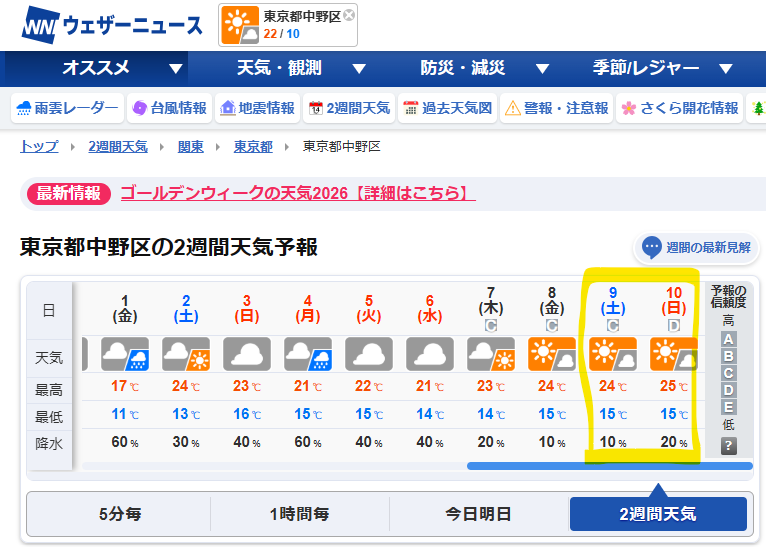Click the sunny icon for 8 (金)
This screenshot has height=547, width=766.
coord(552,354)
